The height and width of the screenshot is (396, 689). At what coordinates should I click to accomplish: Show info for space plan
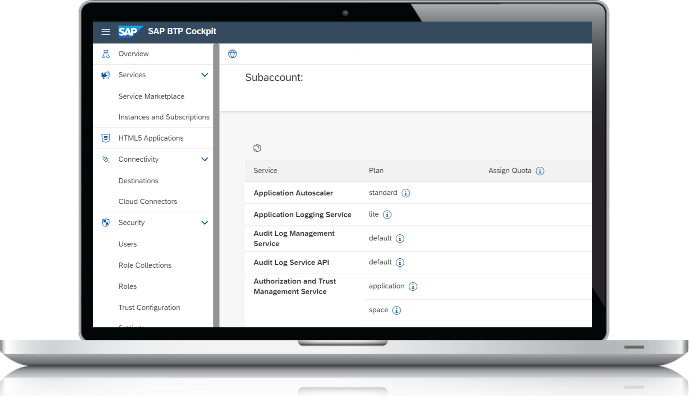396,310
